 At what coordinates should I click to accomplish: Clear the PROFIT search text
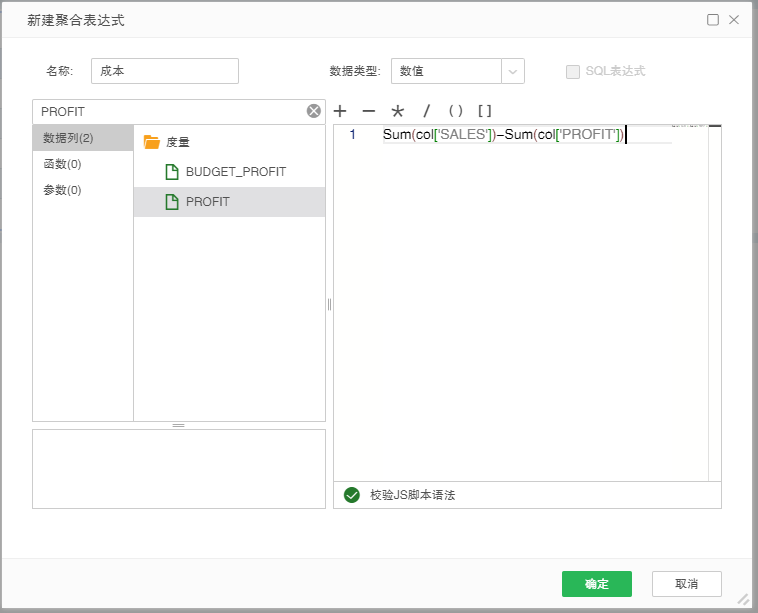click(314, 111)
